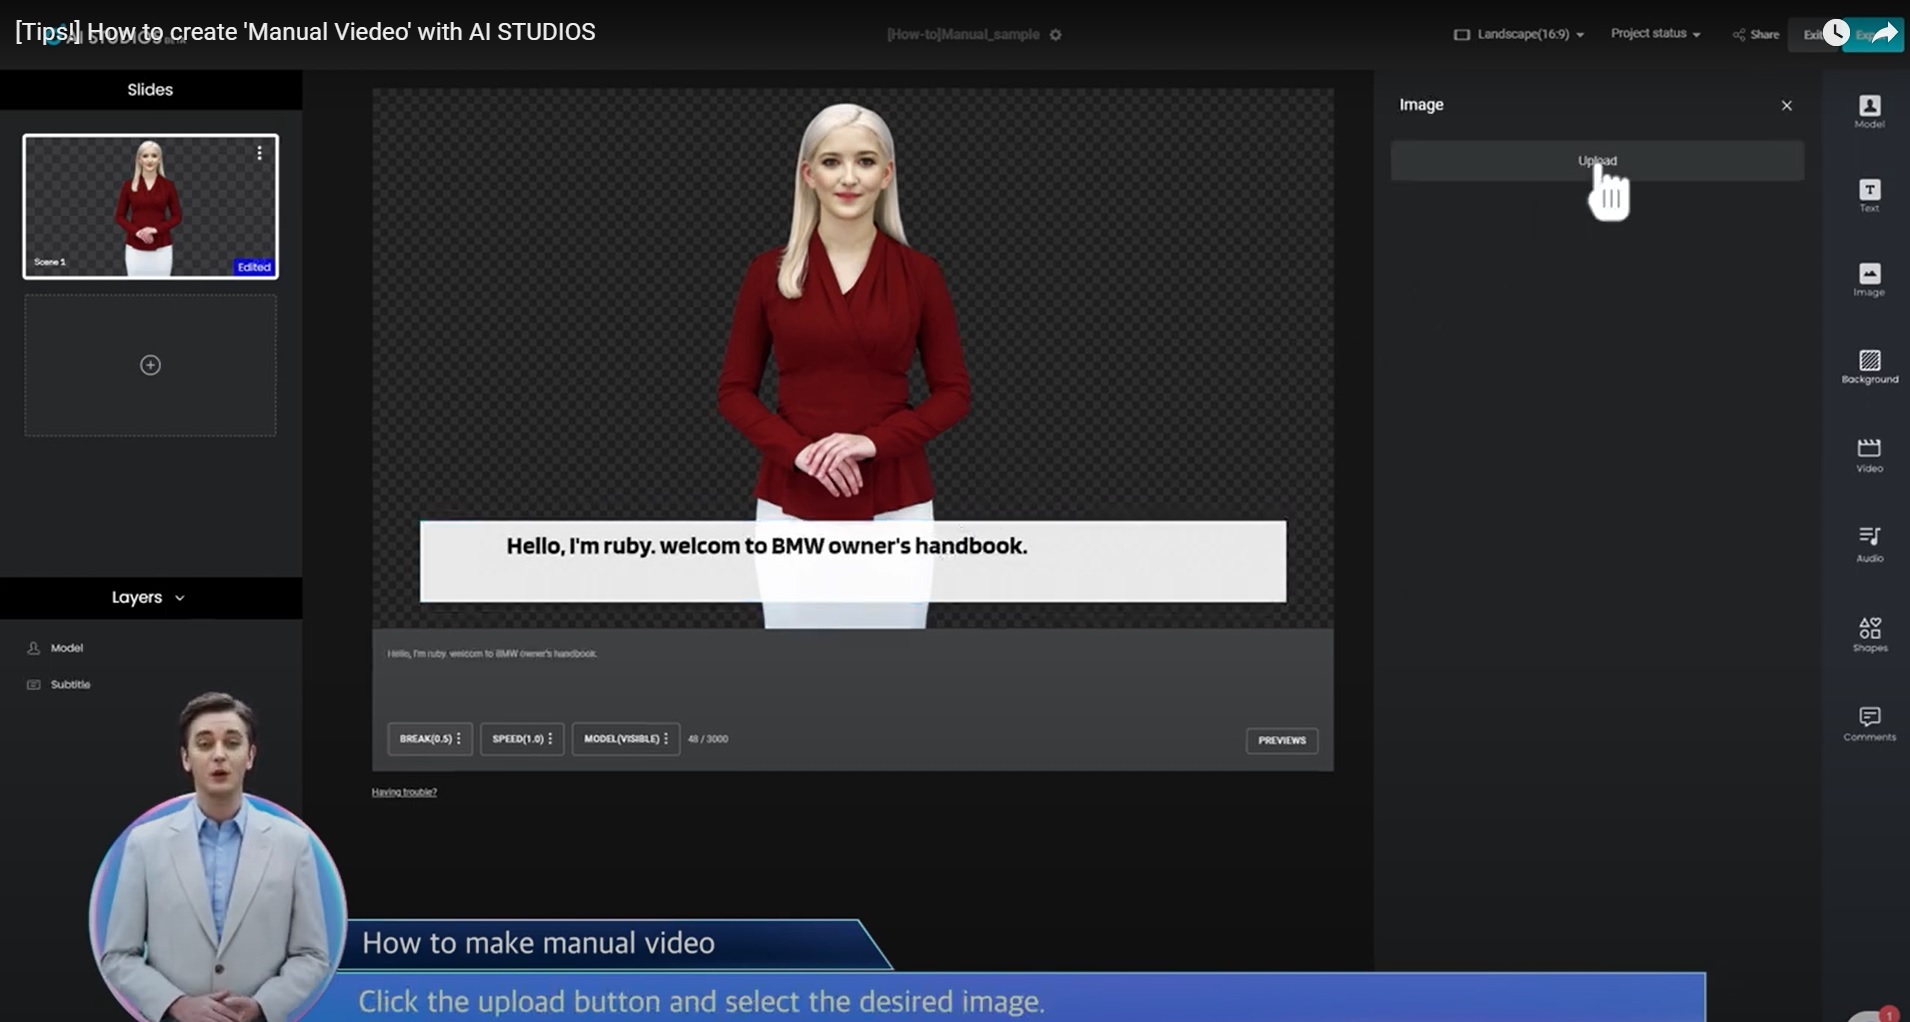Add a new slide with plus

coord(150,365)
